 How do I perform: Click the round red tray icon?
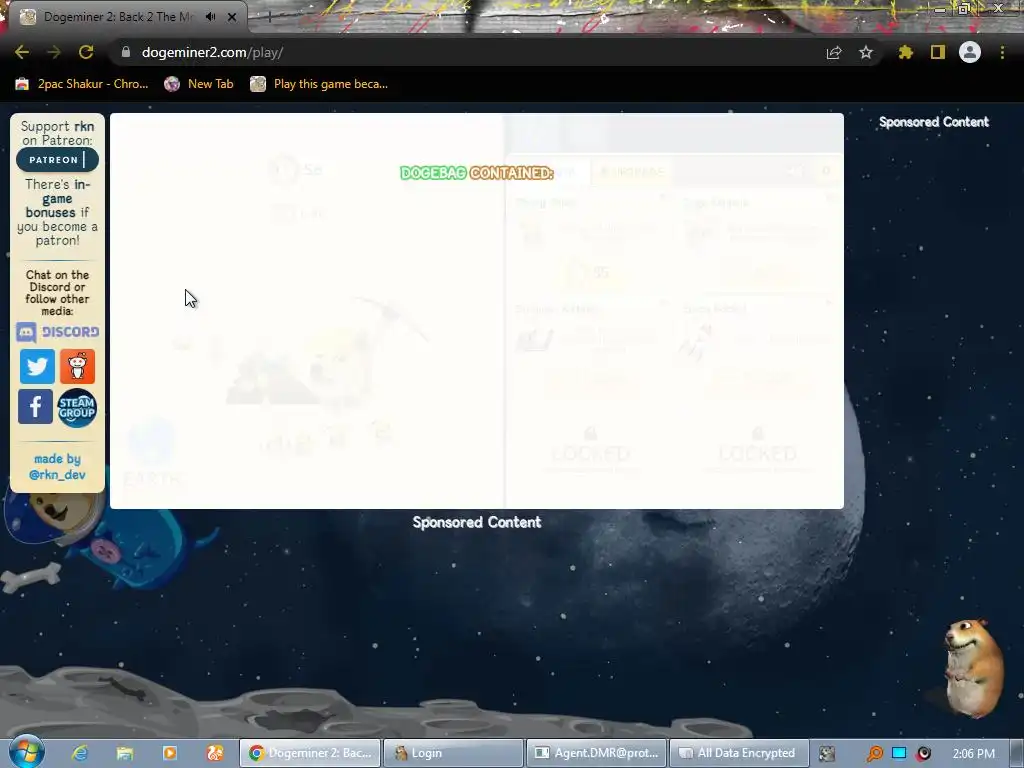coord(924,753)
